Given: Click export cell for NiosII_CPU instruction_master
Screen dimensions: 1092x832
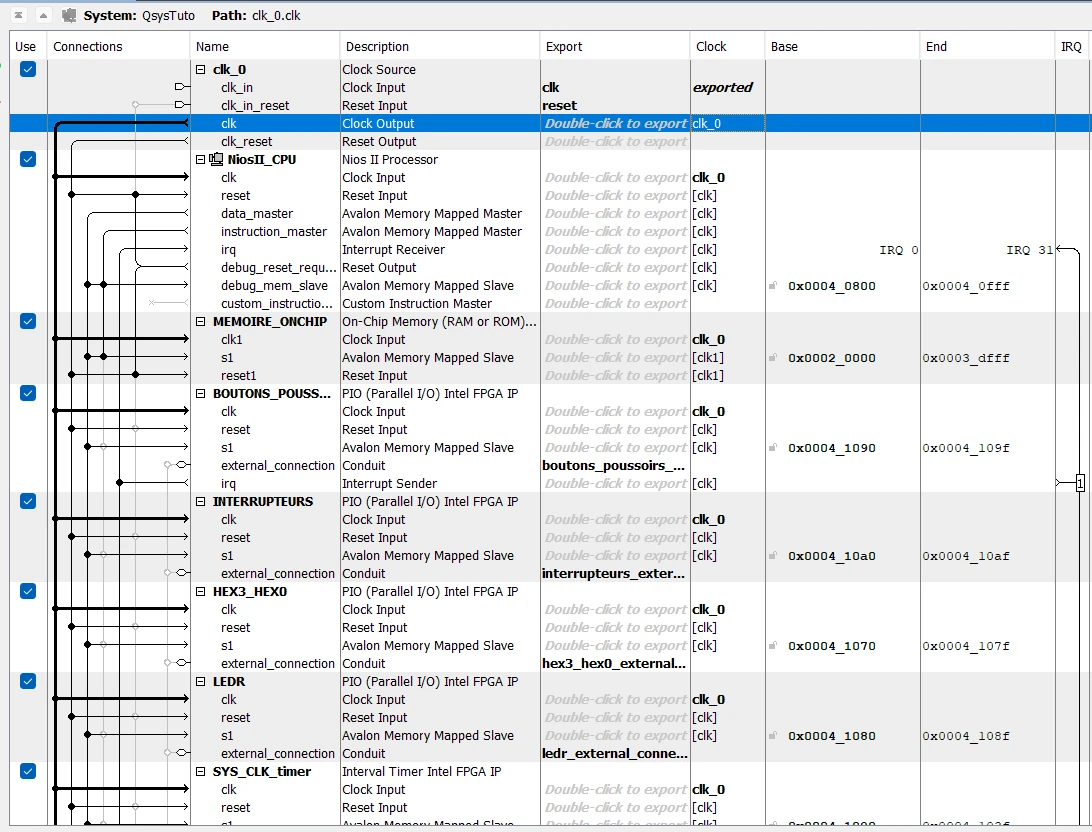Looking at the screenshot, I should click(615, 232).
